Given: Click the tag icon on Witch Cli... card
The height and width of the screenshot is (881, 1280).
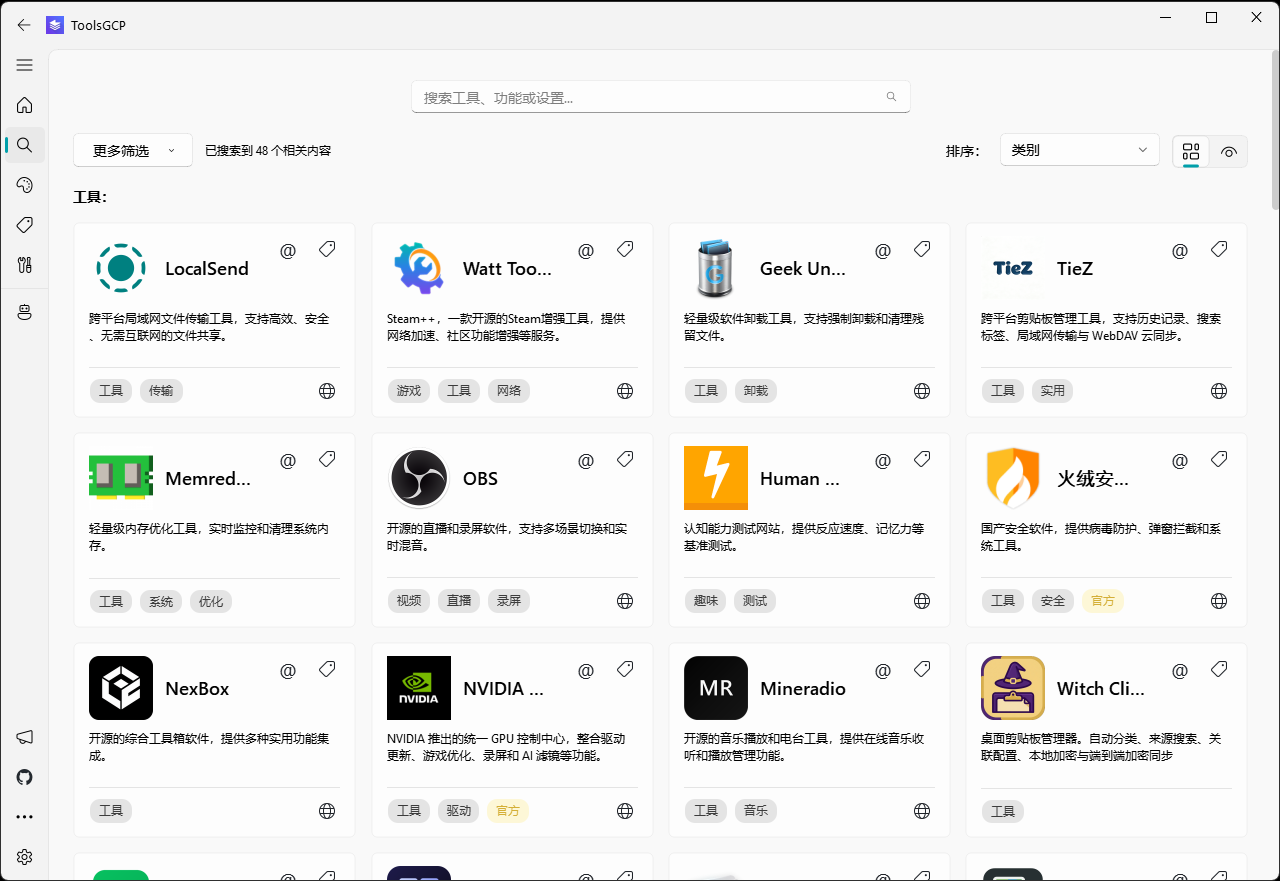Looking at the screenshot, I should pyautogui.click(x=1219, y=669).
